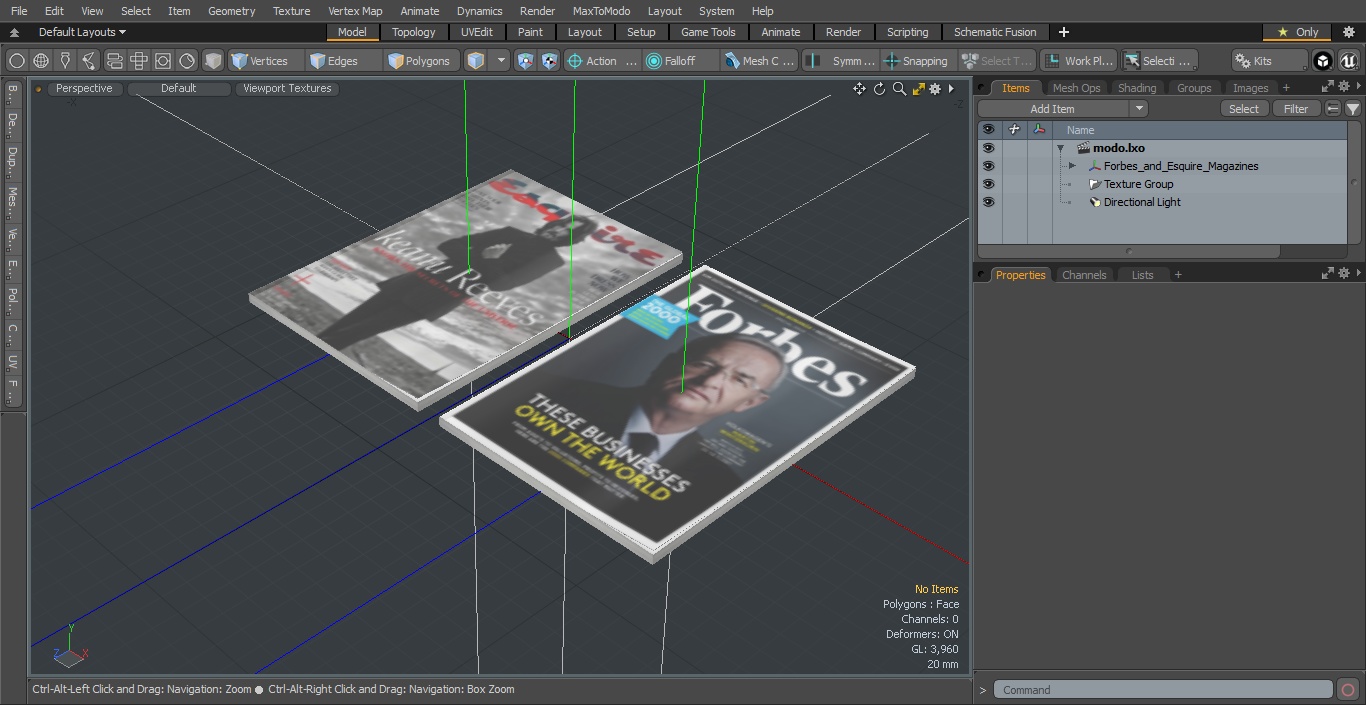Open the Add Item dropdown arrow
This screenshot has height=705, width=1366.
coord(1138,109)
